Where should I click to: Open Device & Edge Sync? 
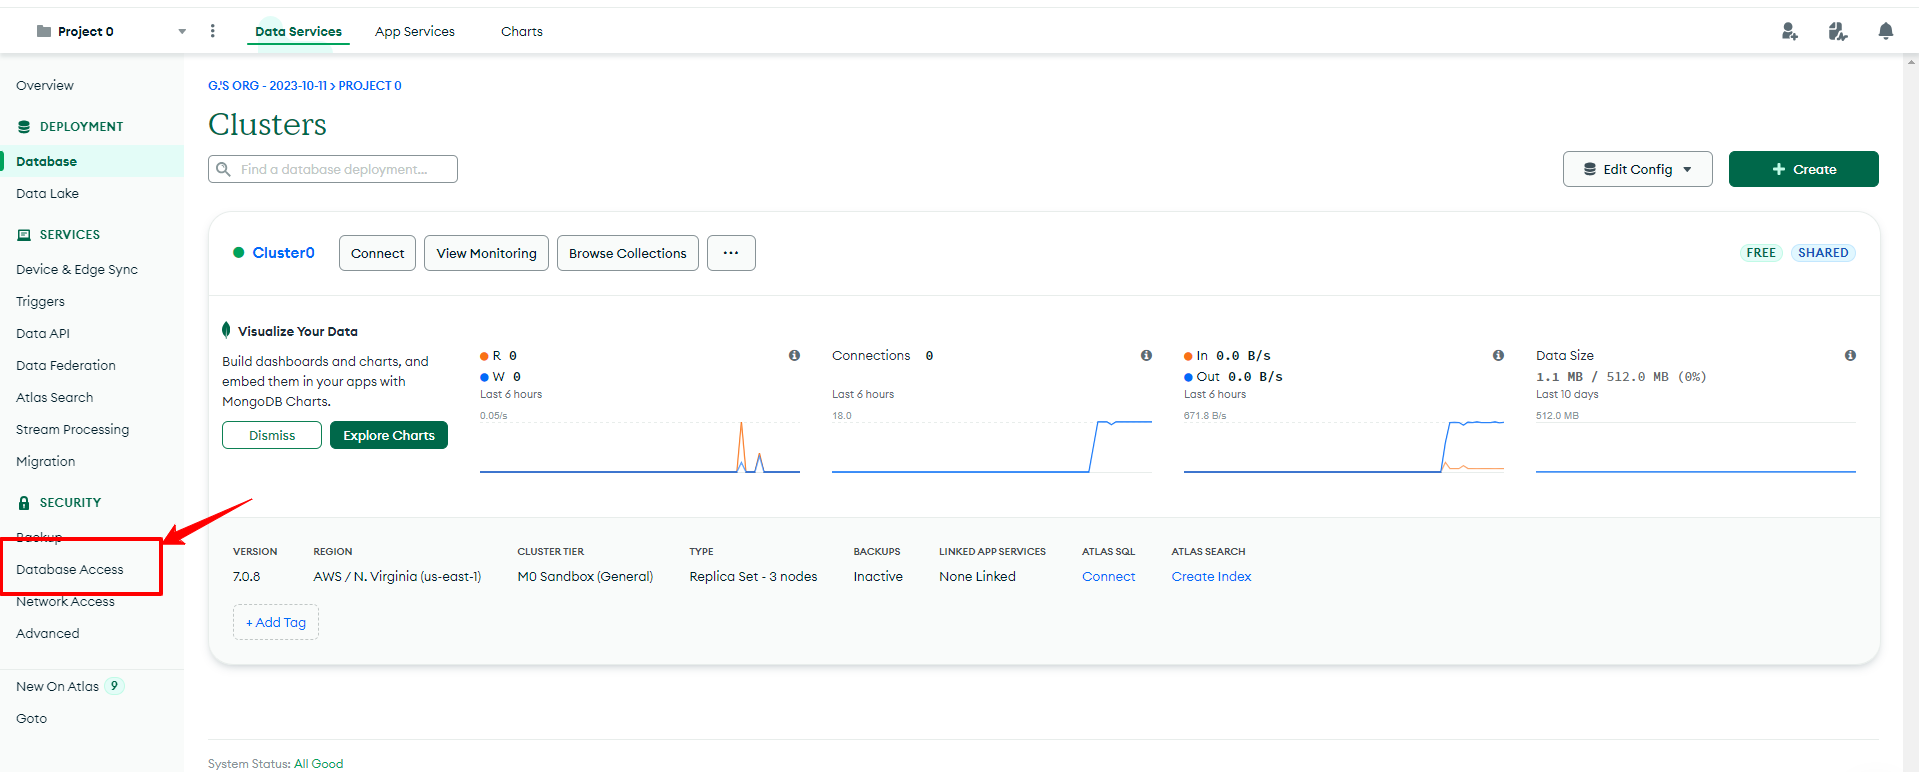pos(77,269)
